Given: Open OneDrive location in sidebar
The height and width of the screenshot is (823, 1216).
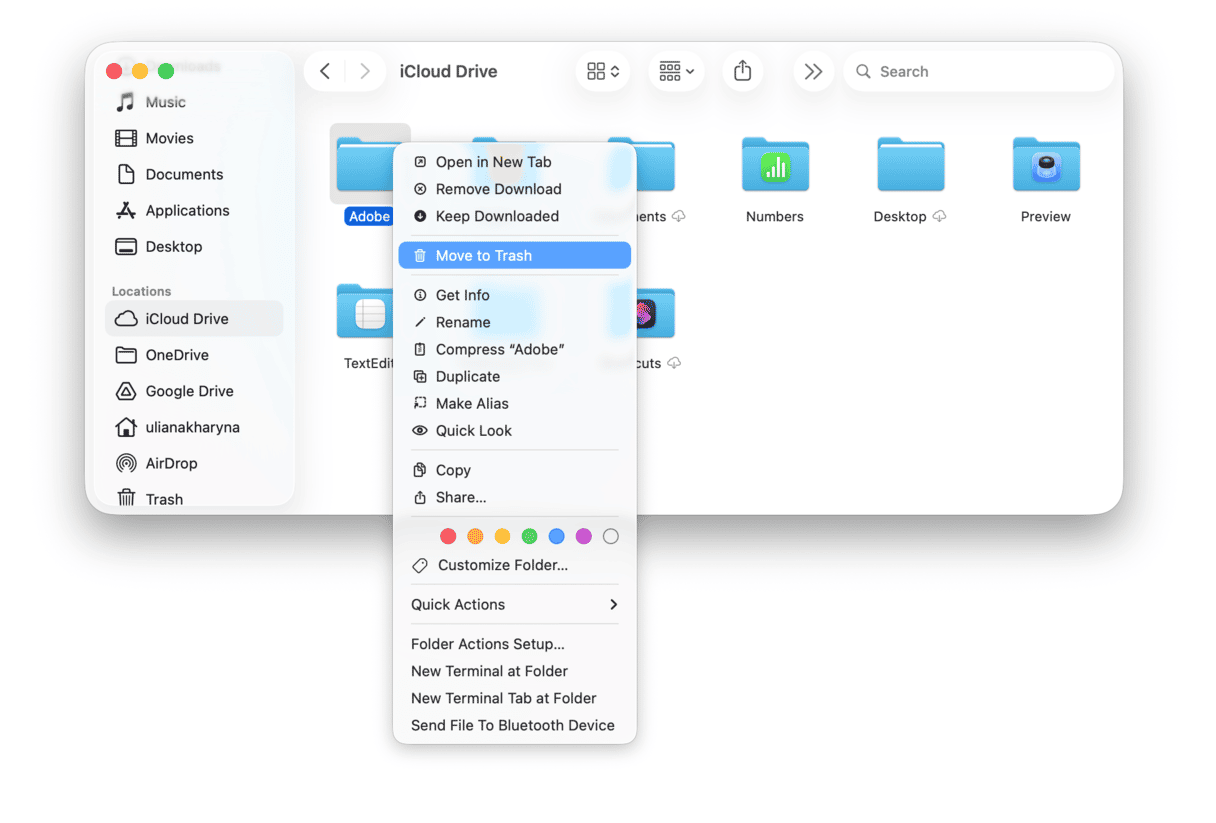Looking at the screenshot, I should pyautogui.click(x=176, y=355).
